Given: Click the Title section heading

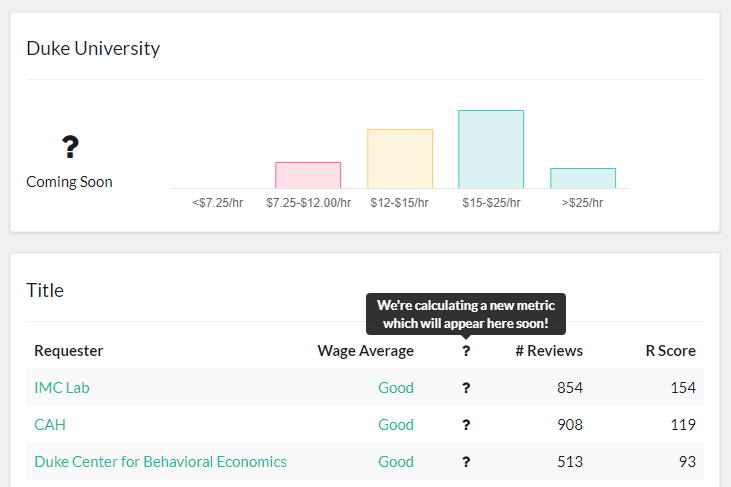Looking at the screenshot, I should (x=45, y=290).
